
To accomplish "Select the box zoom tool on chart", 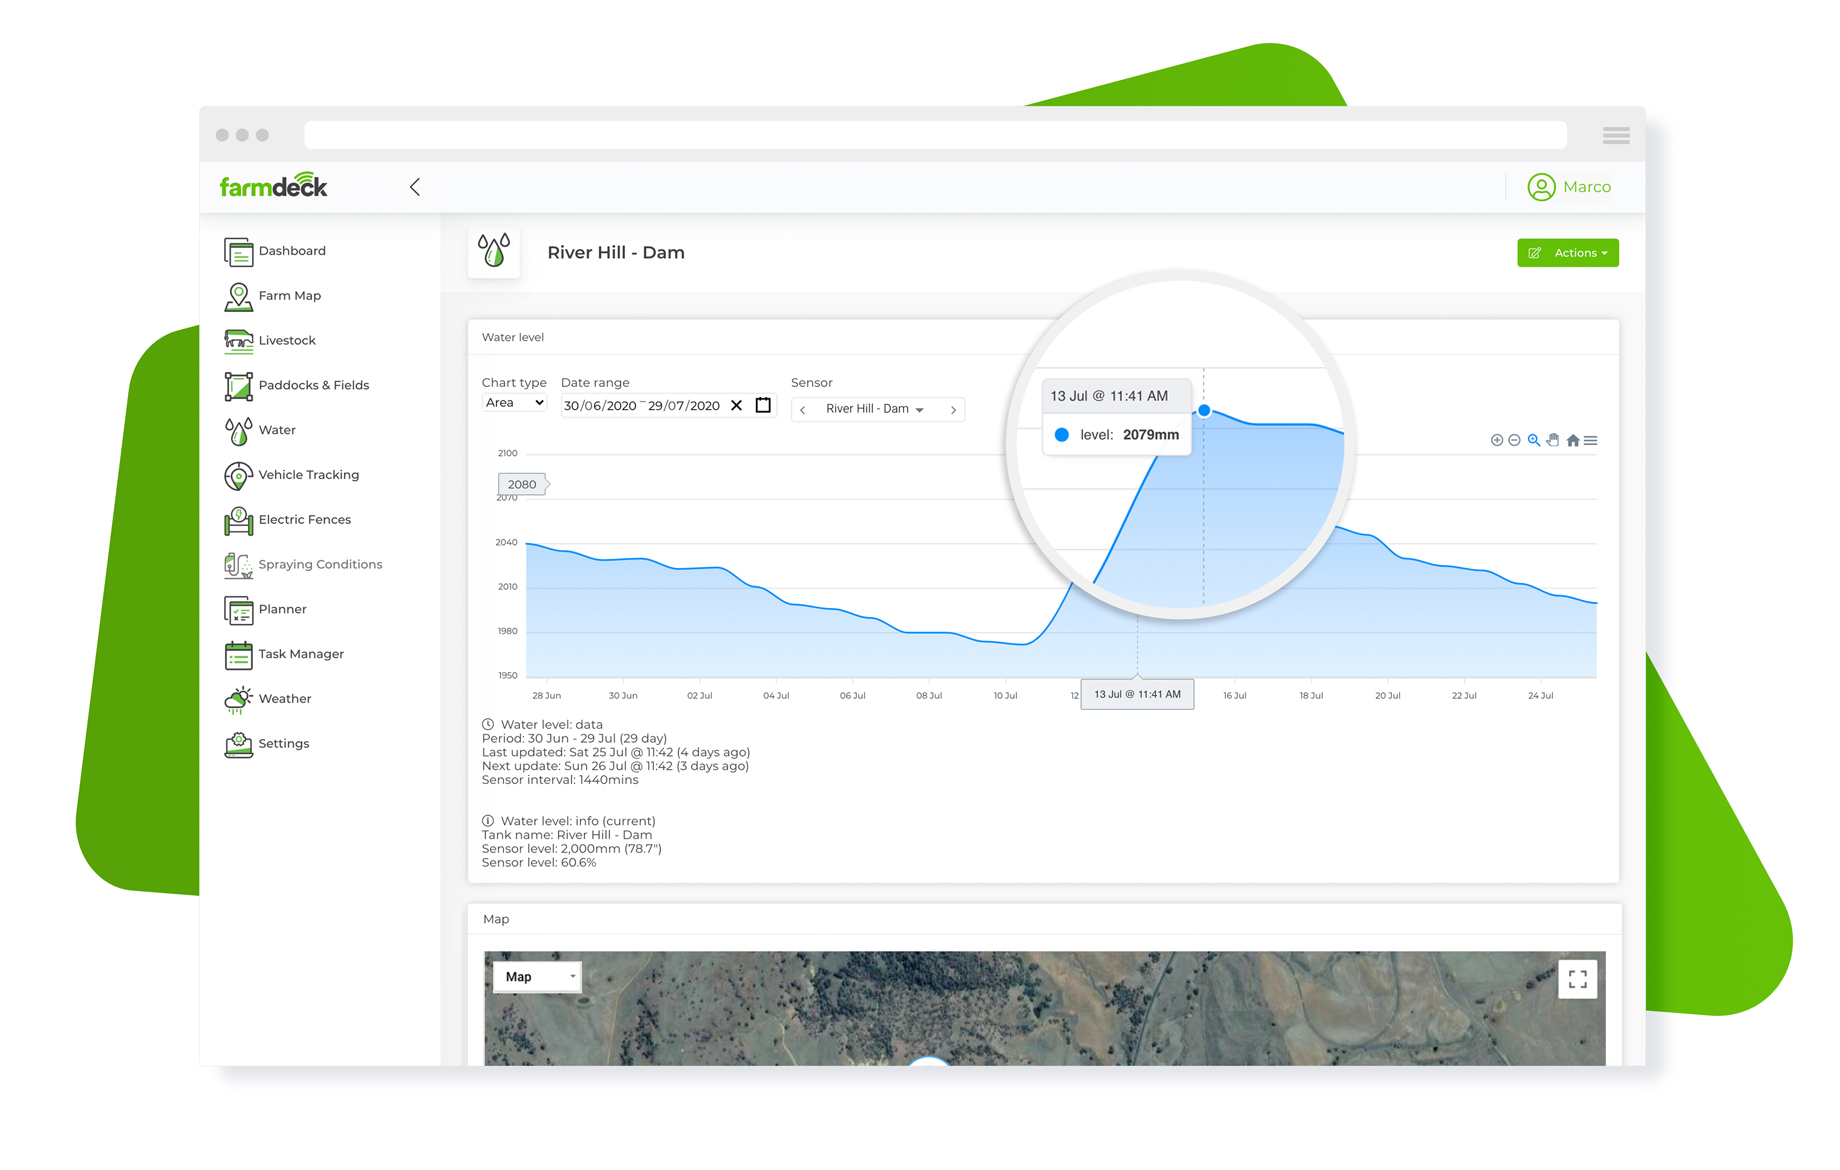I will click(x=1534, y=440).
